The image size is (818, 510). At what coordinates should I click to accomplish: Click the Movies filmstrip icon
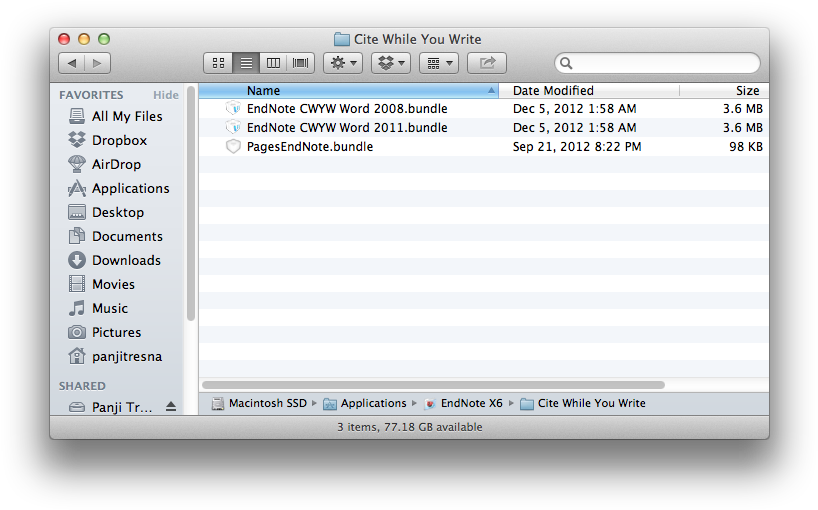(x=77, y=284)
